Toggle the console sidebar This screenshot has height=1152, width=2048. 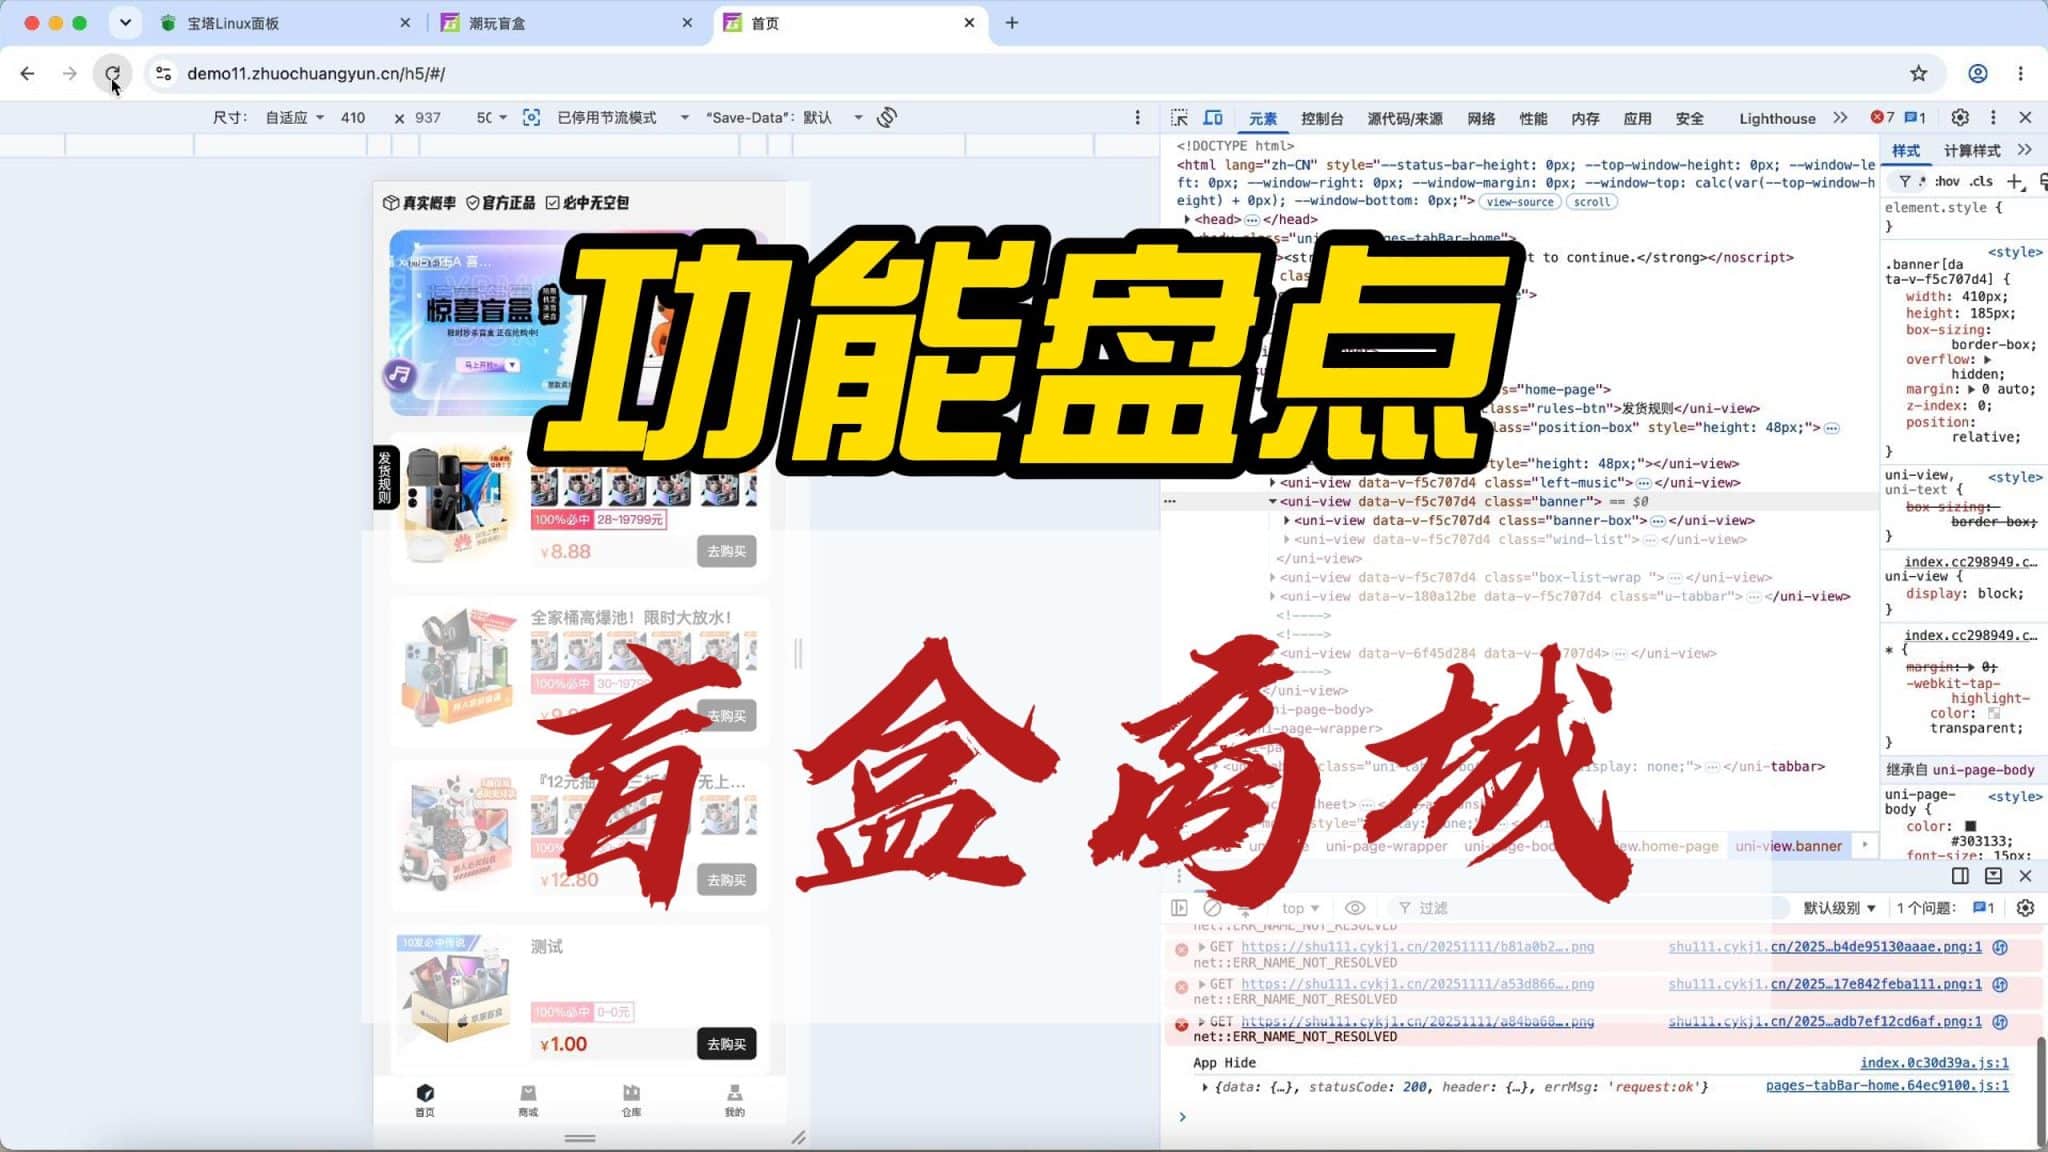pos(1179,908)
